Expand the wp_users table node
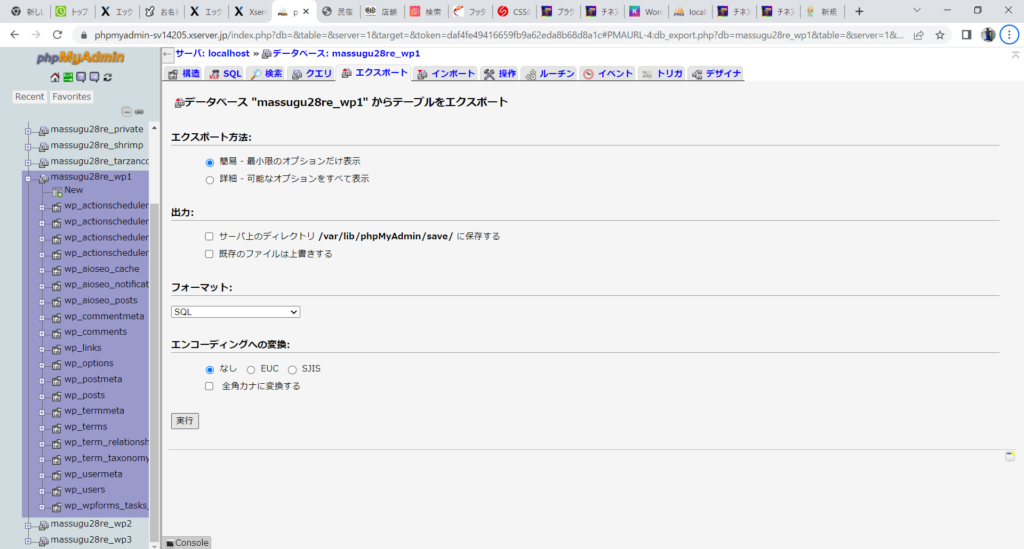 42,492
